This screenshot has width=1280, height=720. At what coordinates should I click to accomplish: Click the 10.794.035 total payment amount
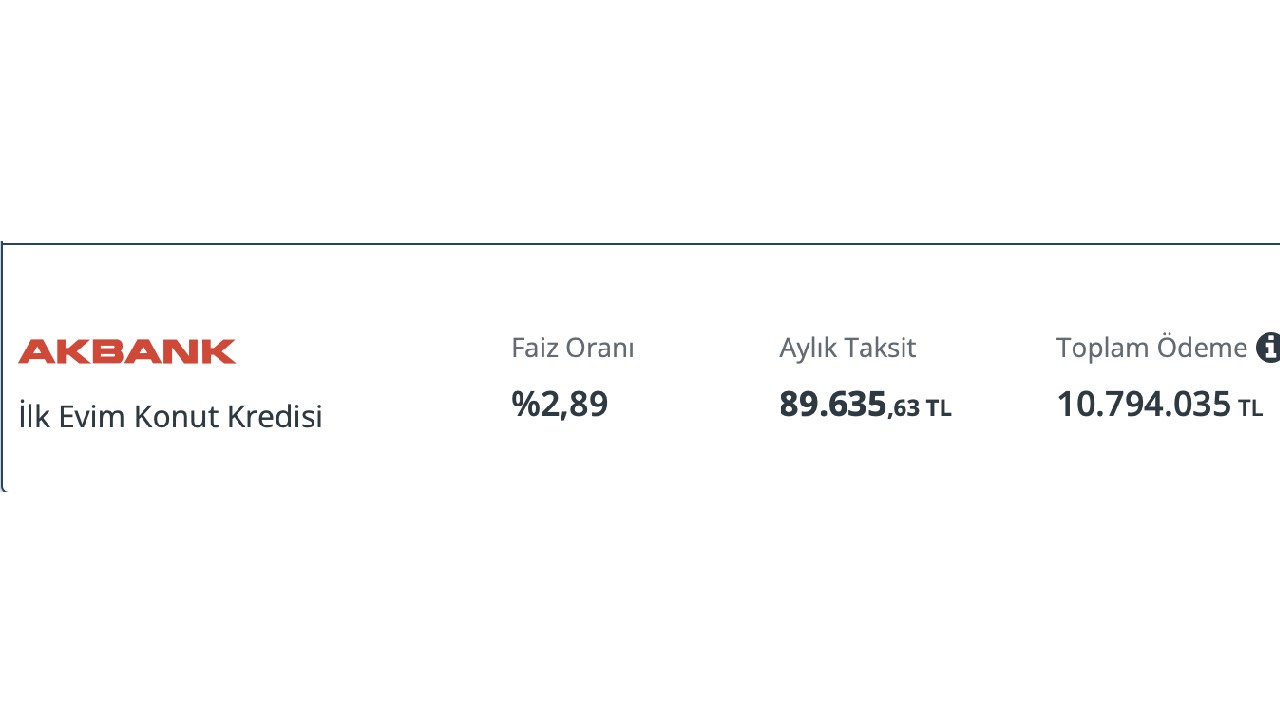[x=1143, y=404]
